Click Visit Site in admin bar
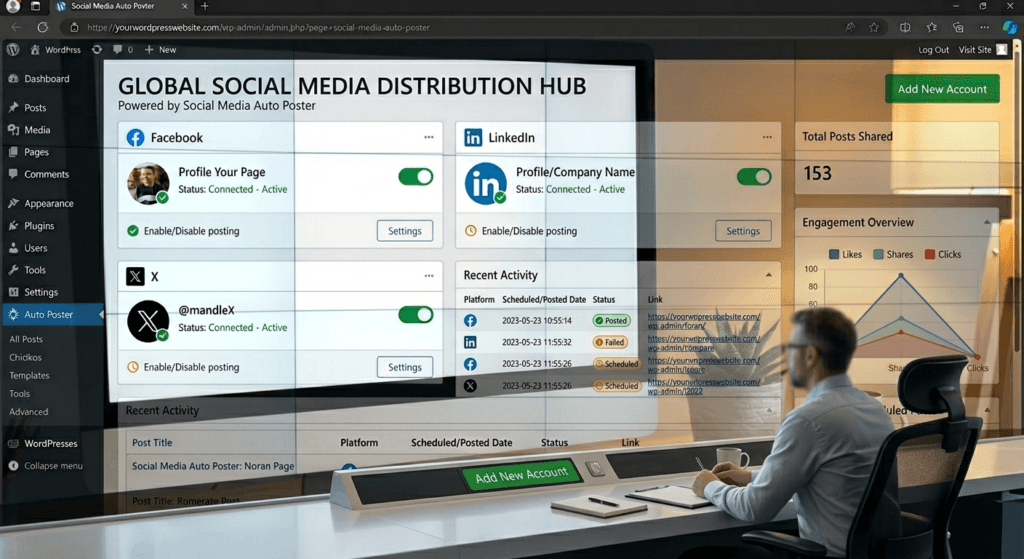 pos(974,50)
